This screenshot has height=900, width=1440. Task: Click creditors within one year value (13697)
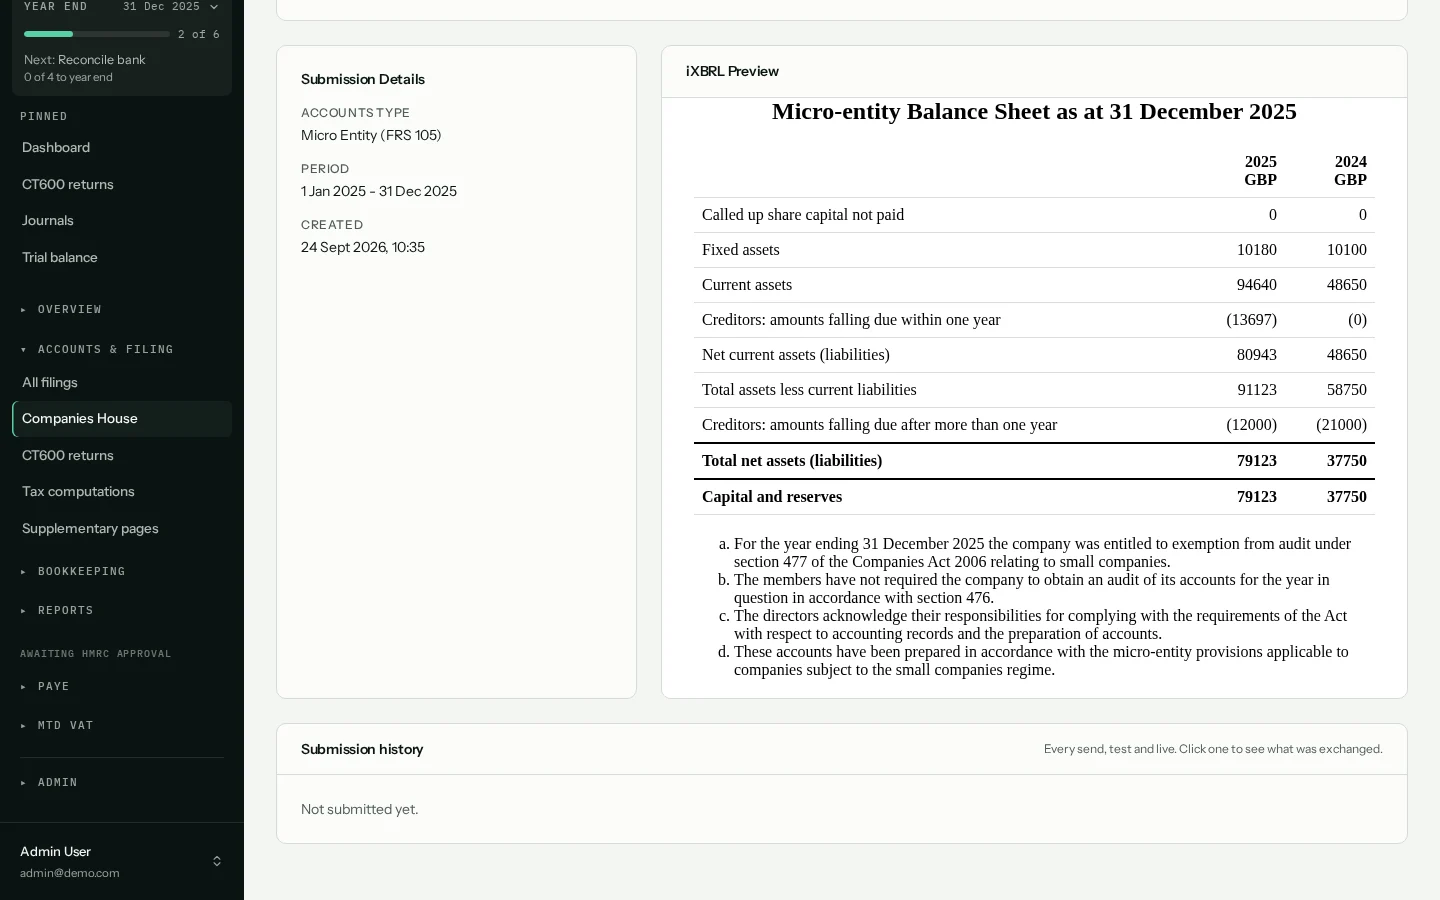click(1252, 320)
